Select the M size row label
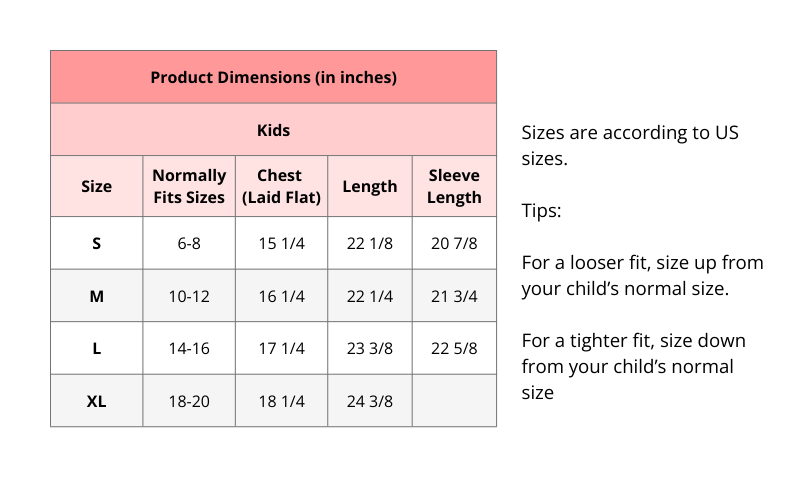The width and height of the screenshot is (800, 500). click(x=96, y=296)
